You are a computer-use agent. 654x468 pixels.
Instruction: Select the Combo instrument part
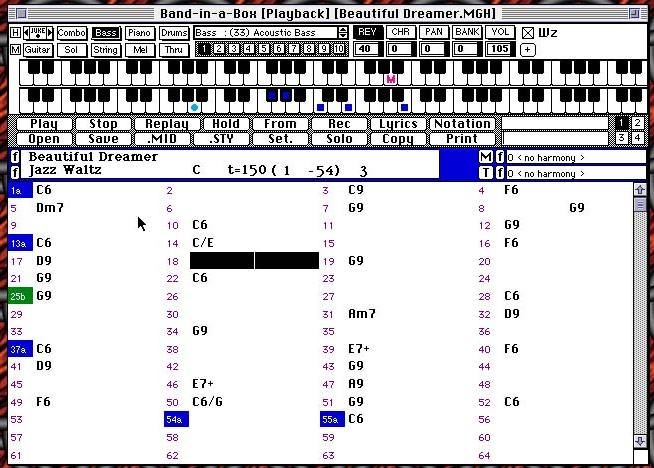pyautogui.click(x=72, y=33)
